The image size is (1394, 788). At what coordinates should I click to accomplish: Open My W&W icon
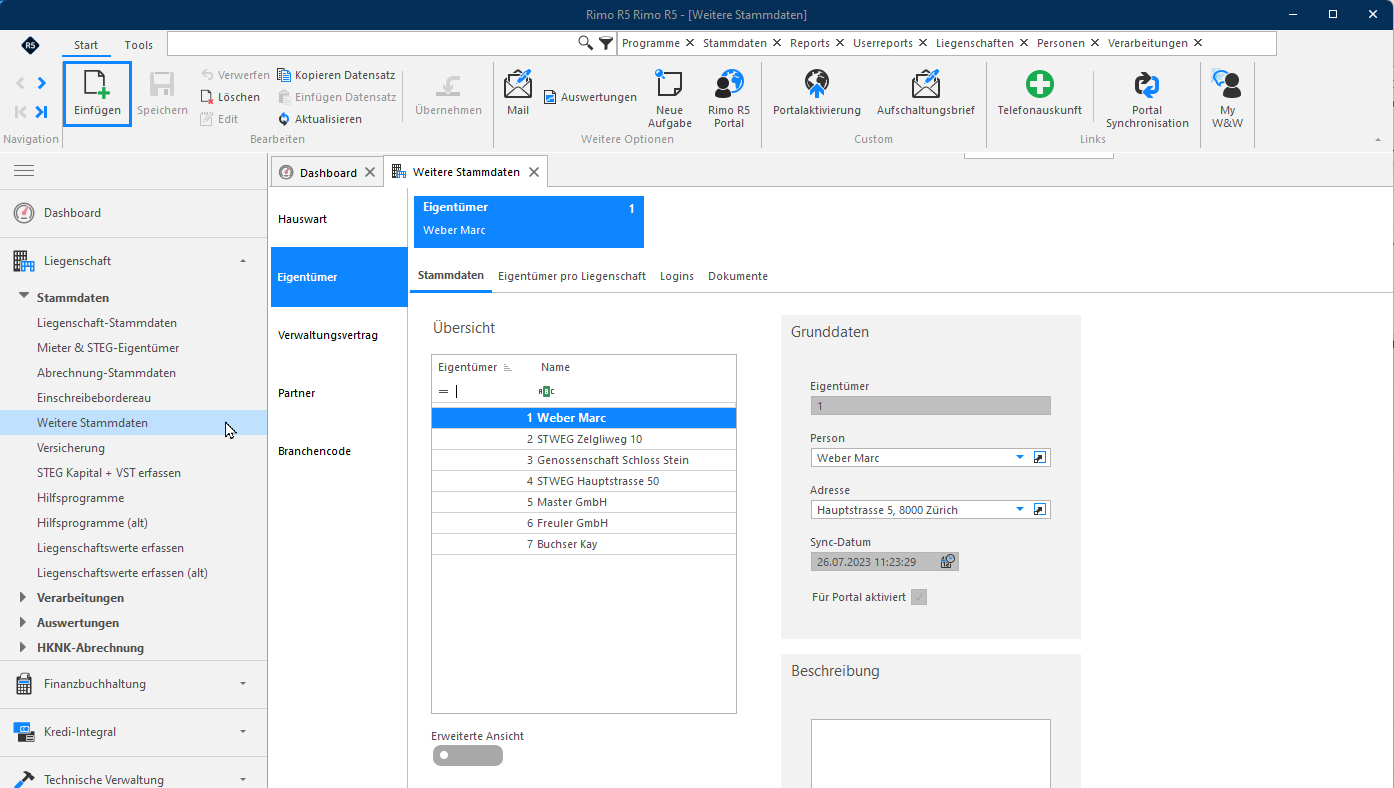pyautogui.click(x=1227, y=85)
